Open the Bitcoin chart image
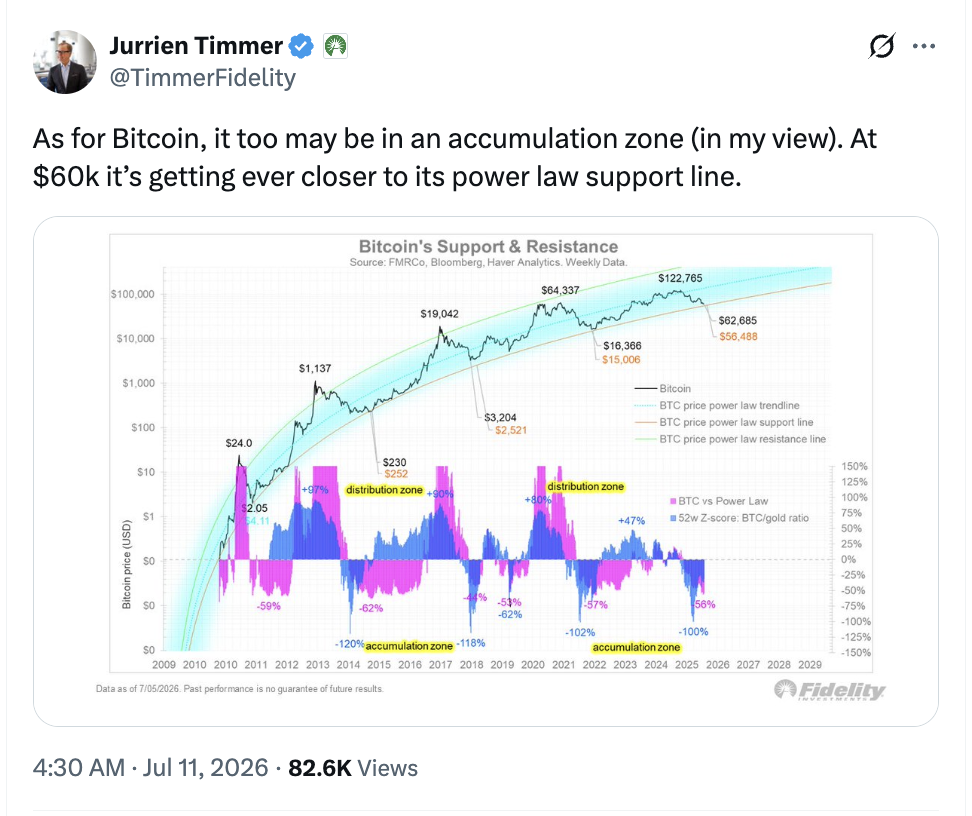The height and width of the screenshot is (816, 972). click(485, 471)
